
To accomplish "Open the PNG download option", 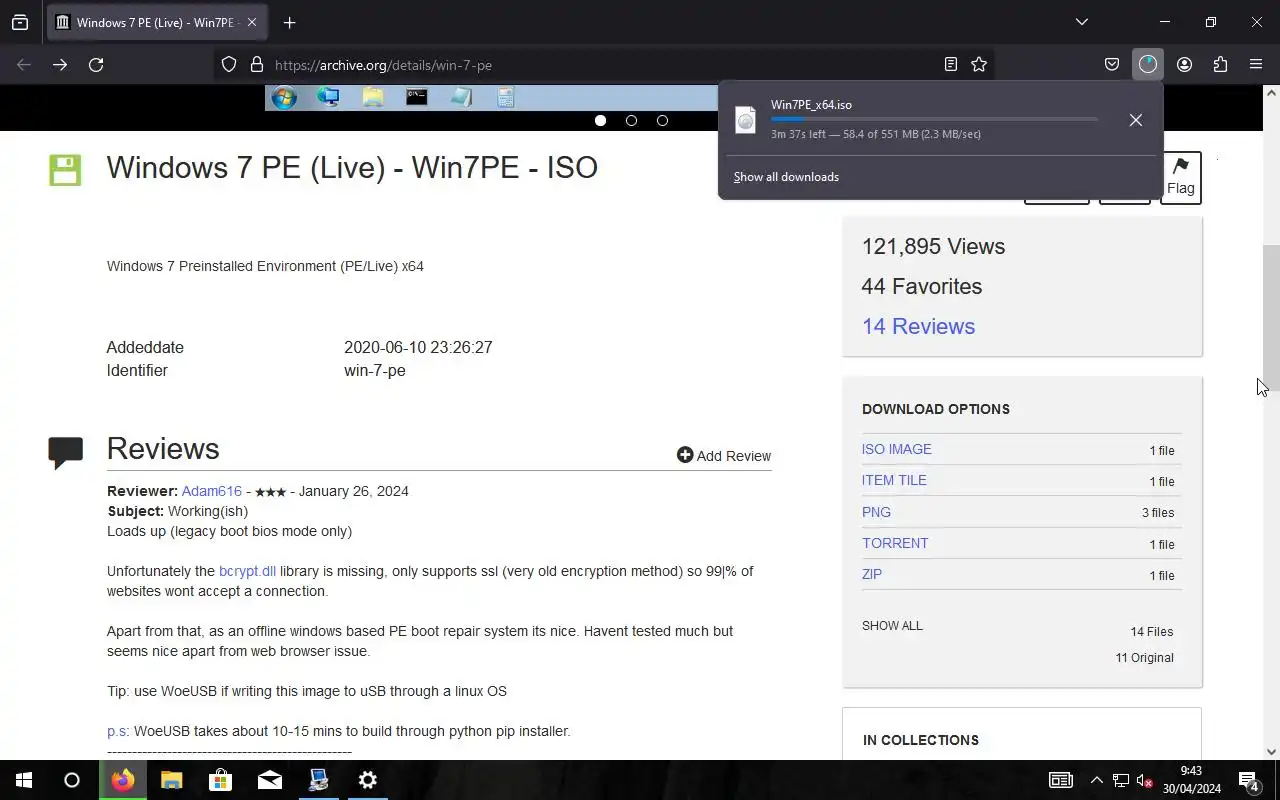I will 876,512.
